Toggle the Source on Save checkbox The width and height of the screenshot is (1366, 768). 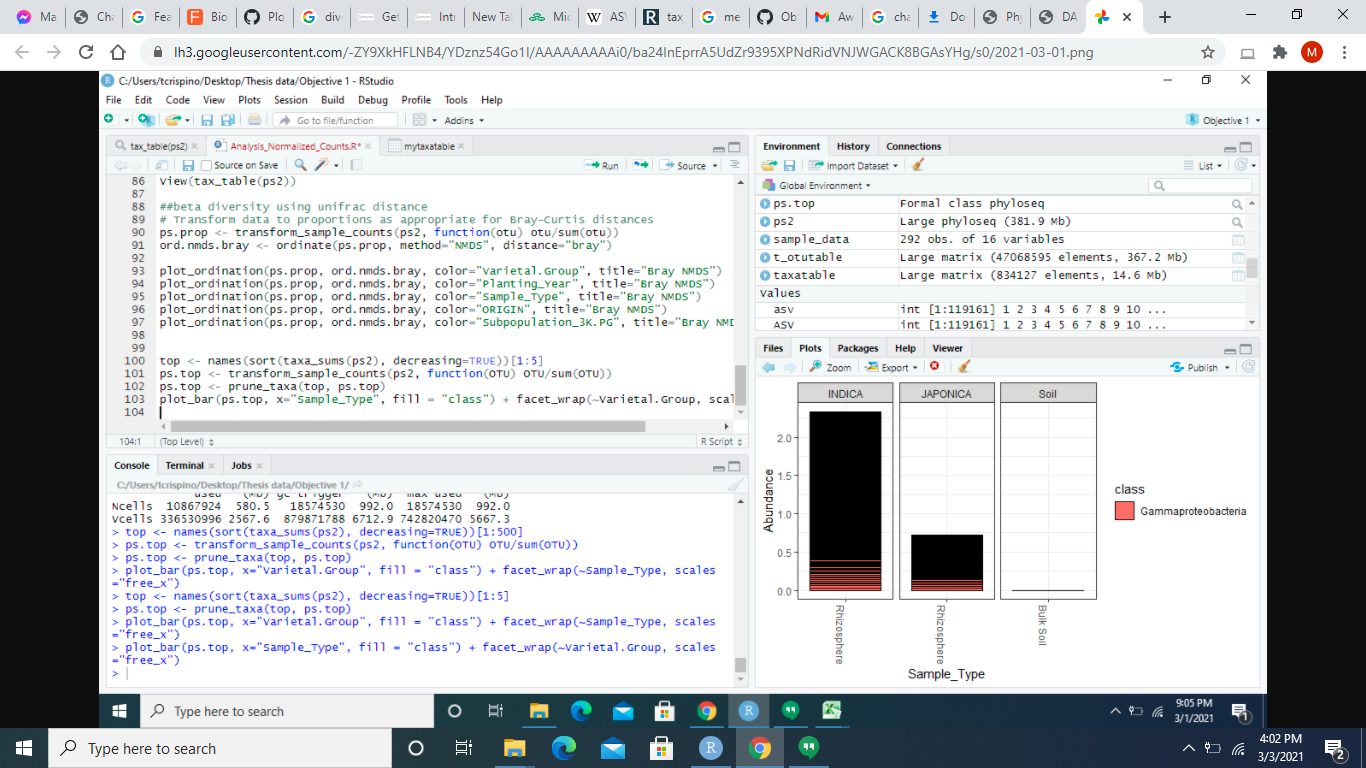206,166
